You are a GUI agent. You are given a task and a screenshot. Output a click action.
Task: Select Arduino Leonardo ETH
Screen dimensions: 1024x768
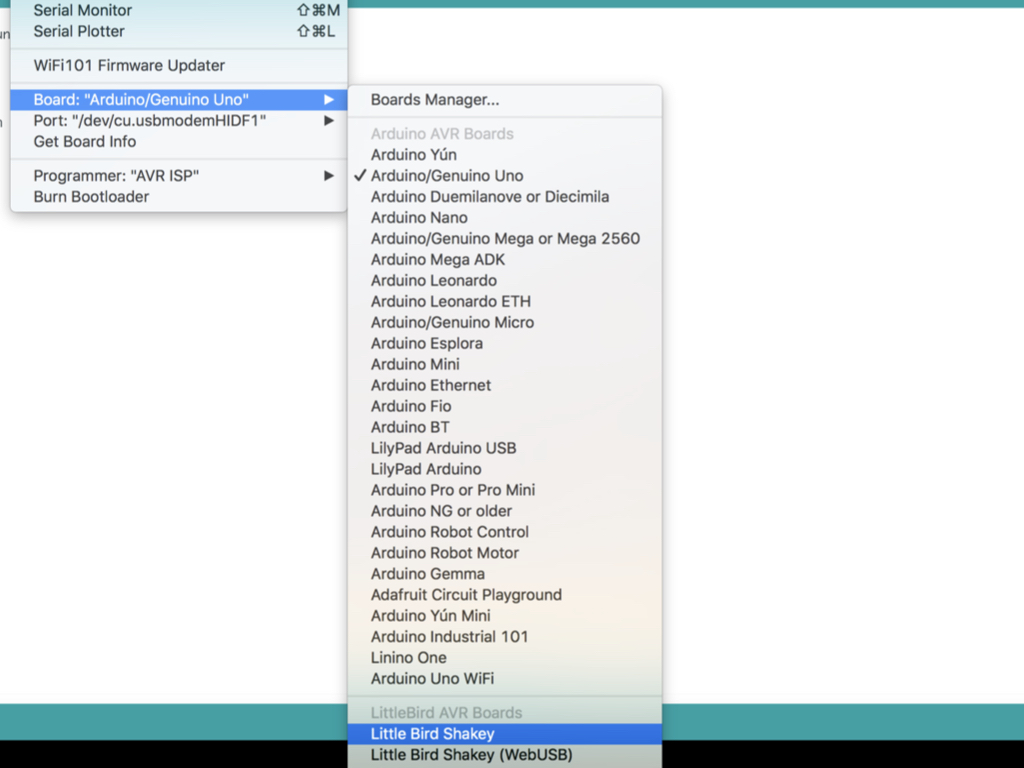point(505,301)
